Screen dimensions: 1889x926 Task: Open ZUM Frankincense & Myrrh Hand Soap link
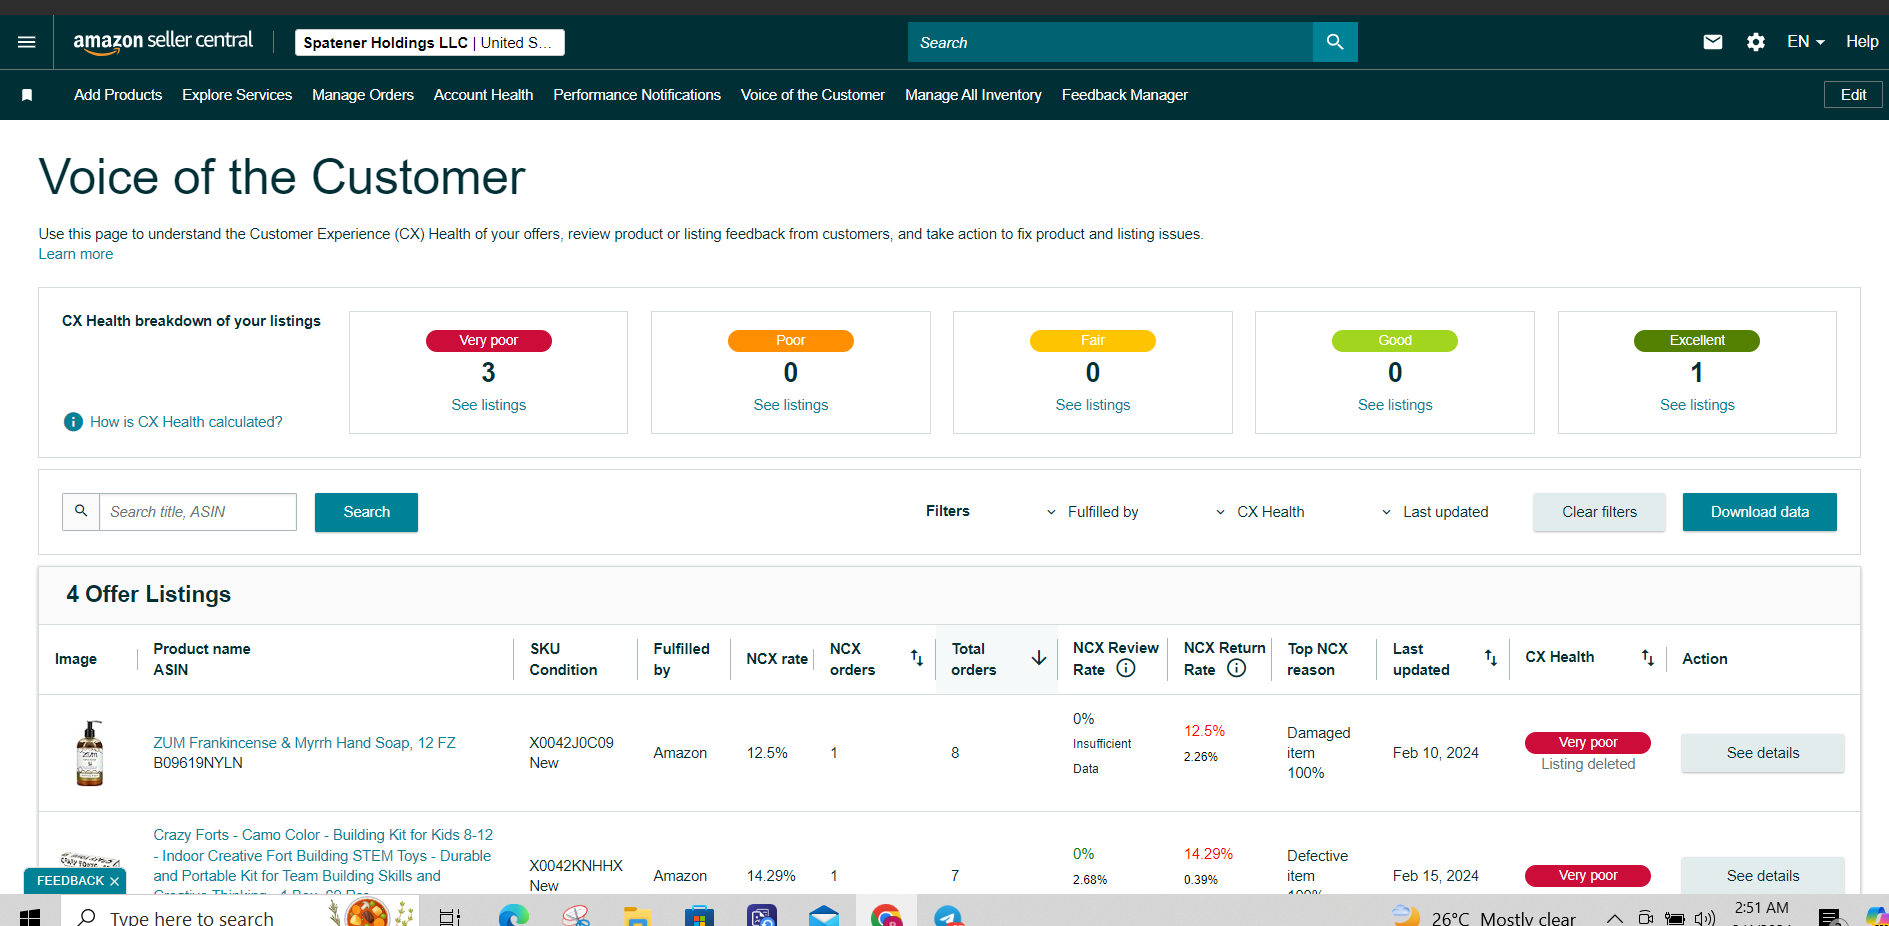click(304, 743)
